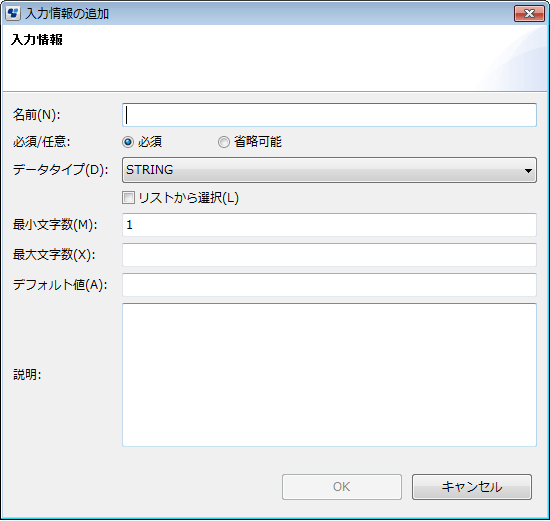Click the 最小文字数(M) field
The height and width of the screenshot is (521, 550).
[x=329, y=225]
